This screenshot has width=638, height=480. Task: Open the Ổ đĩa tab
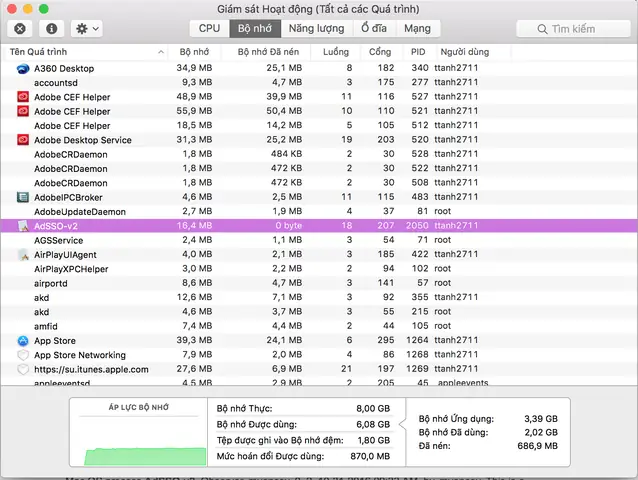click(374, 28)
